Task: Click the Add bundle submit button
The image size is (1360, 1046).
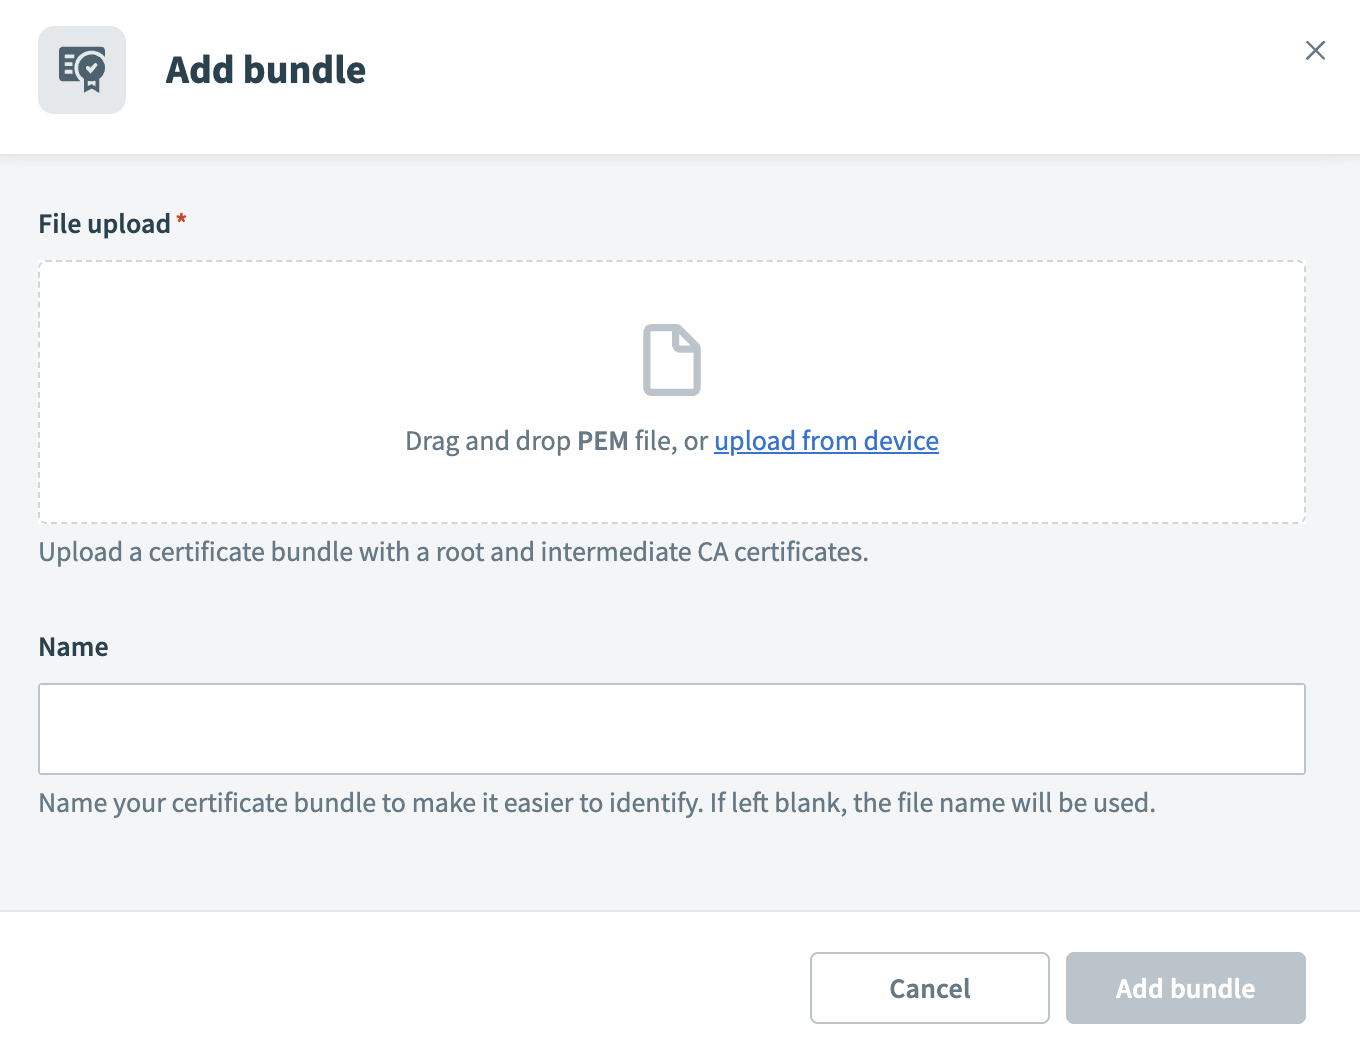Action: click(1185, 988)
